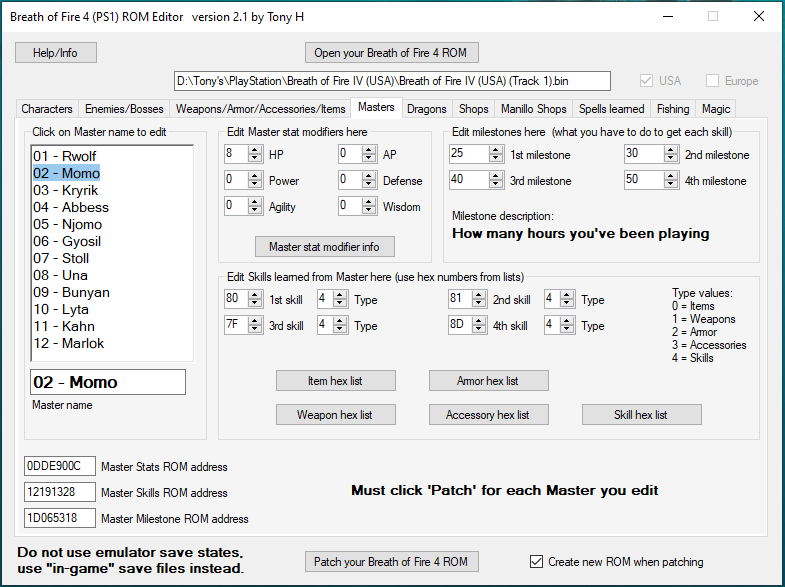
Task: Switch to the Magic tab
Action: (716, 109)
